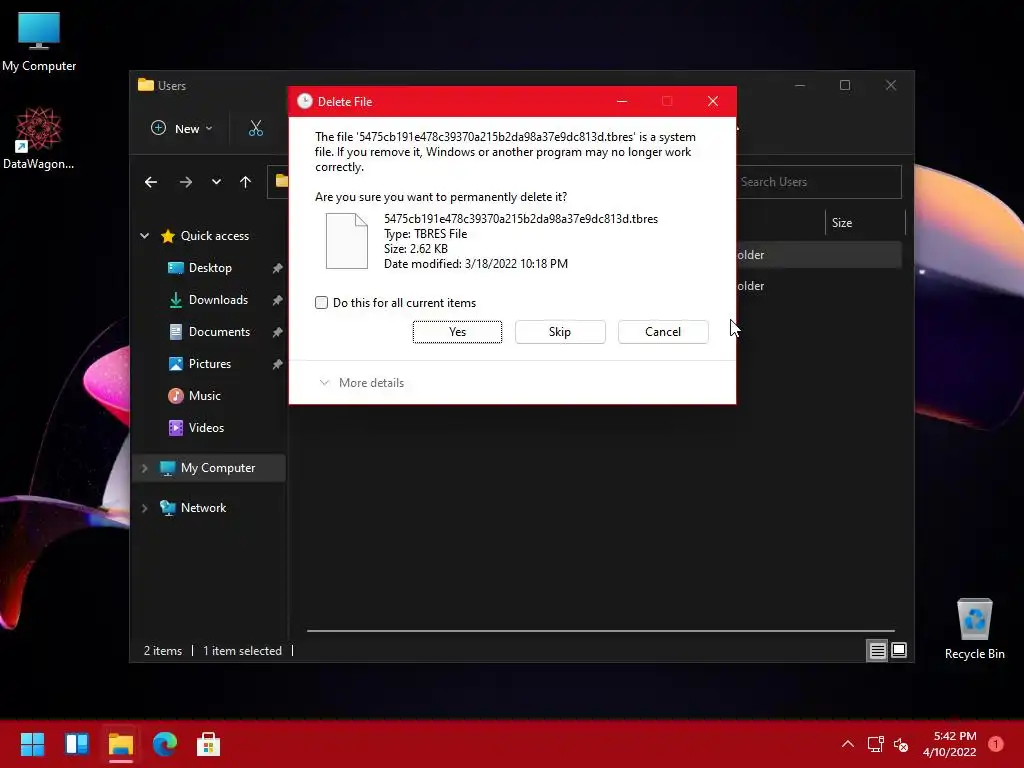The width and height of the screenshot is (1024, 768).
Task: Open Videos in navigation pane
Action: coord(206,428)
